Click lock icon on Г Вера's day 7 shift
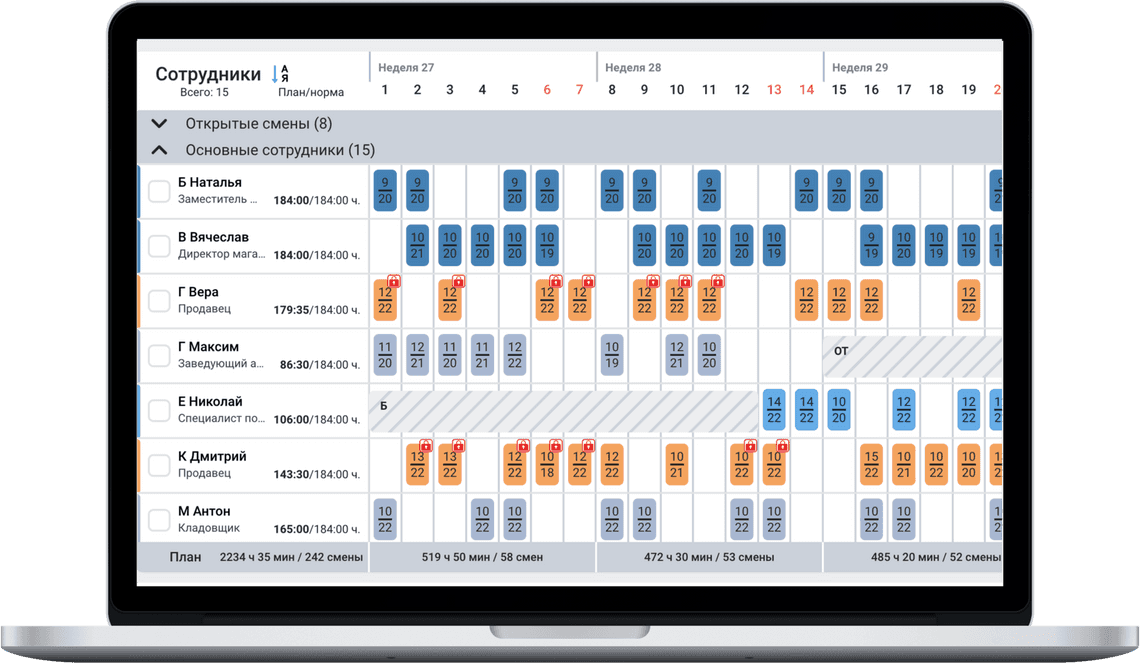Screen dimensions: 1140x664 click(x=588, y=282)
